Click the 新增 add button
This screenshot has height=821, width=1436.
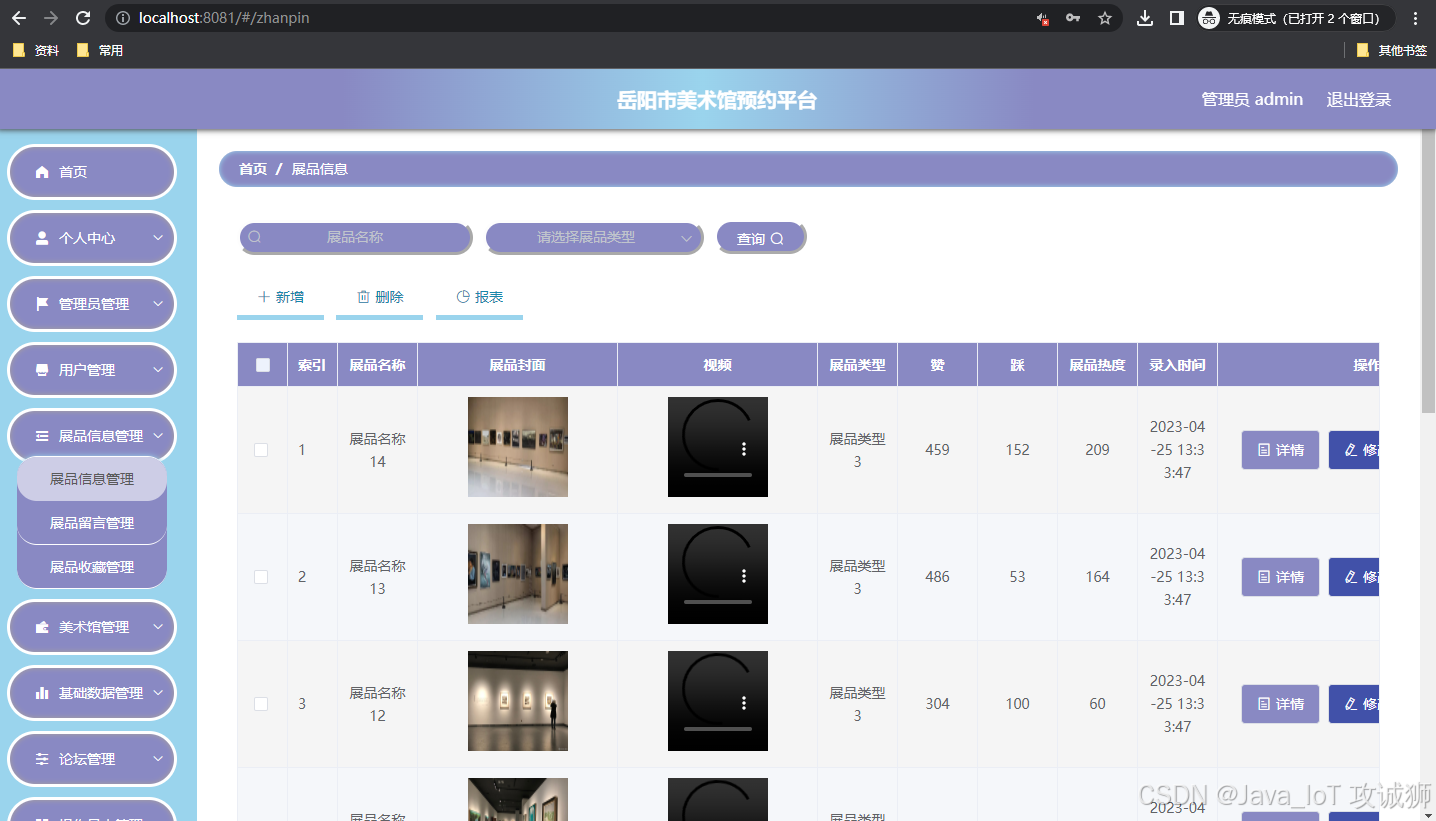pyautogui.click(x=280, y=298)
